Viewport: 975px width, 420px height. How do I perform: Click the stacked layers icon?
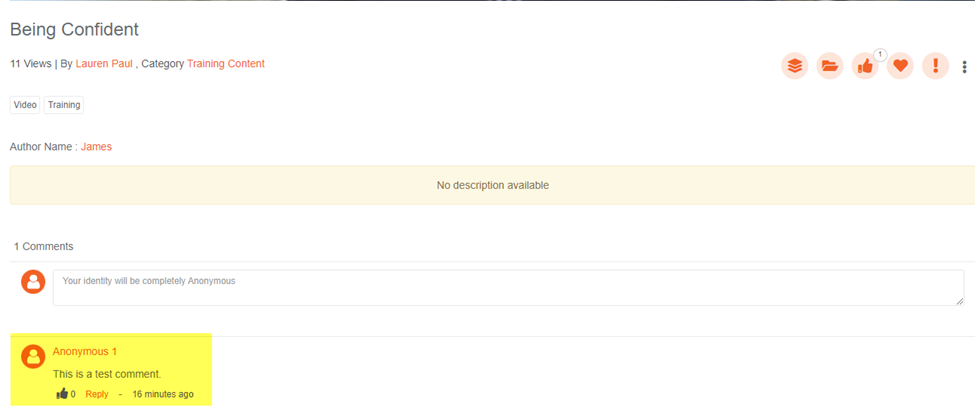[794, 66]
